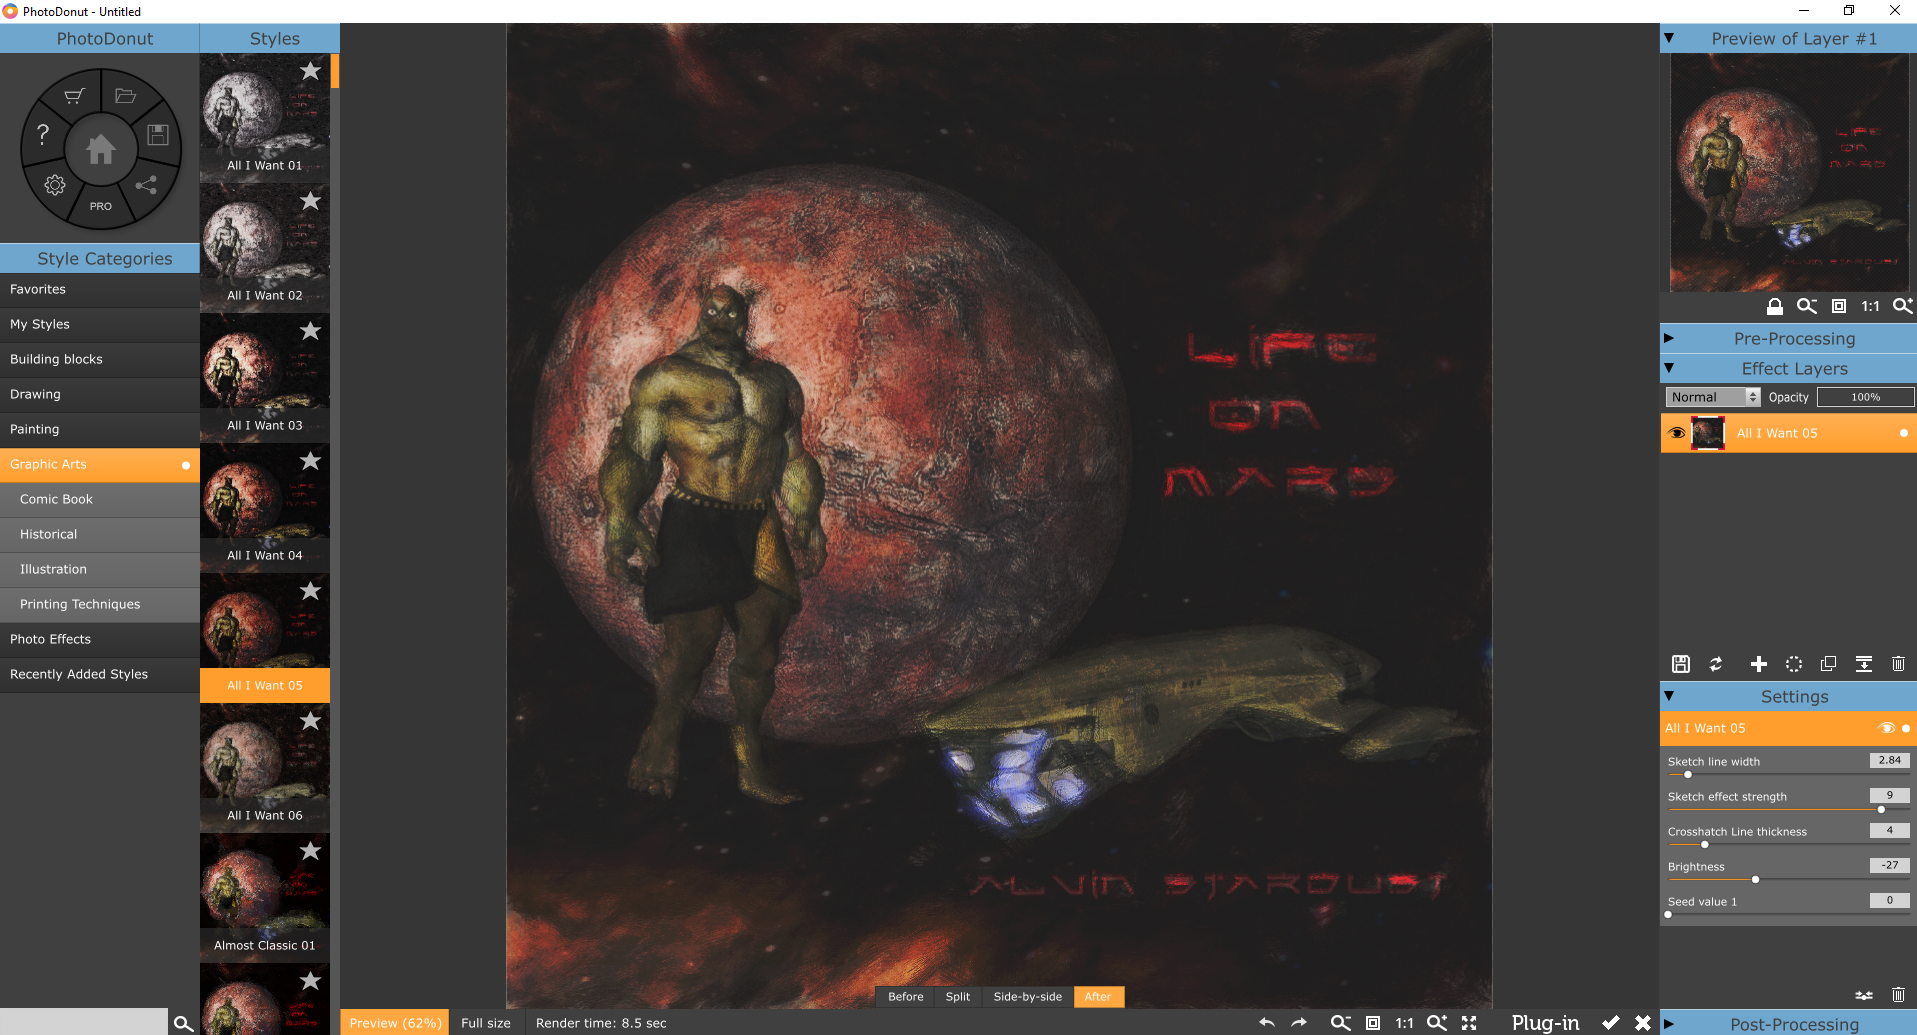Save the effect layers with disk icon
The image size is (1917, 1035).
[x=1681, y=664]
